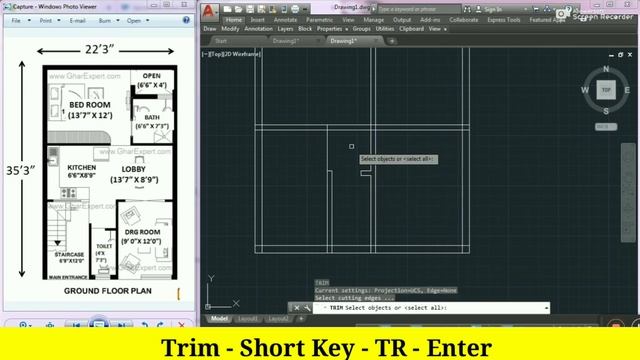Click the New drawing icon in Quick Access toolbar
The width and height of the screenshot is (640, 360).
(x=227, y=9)
